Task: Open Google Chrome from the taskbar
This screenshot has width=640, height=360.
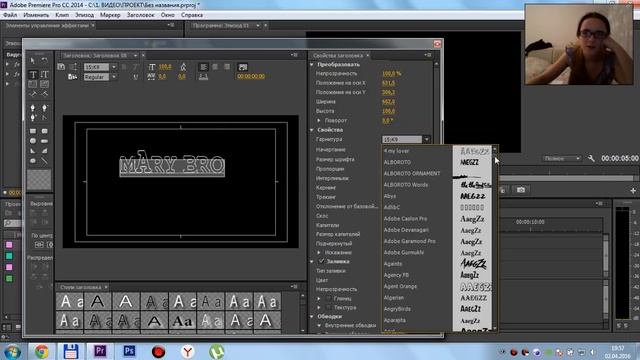Action: pos(41,351)
